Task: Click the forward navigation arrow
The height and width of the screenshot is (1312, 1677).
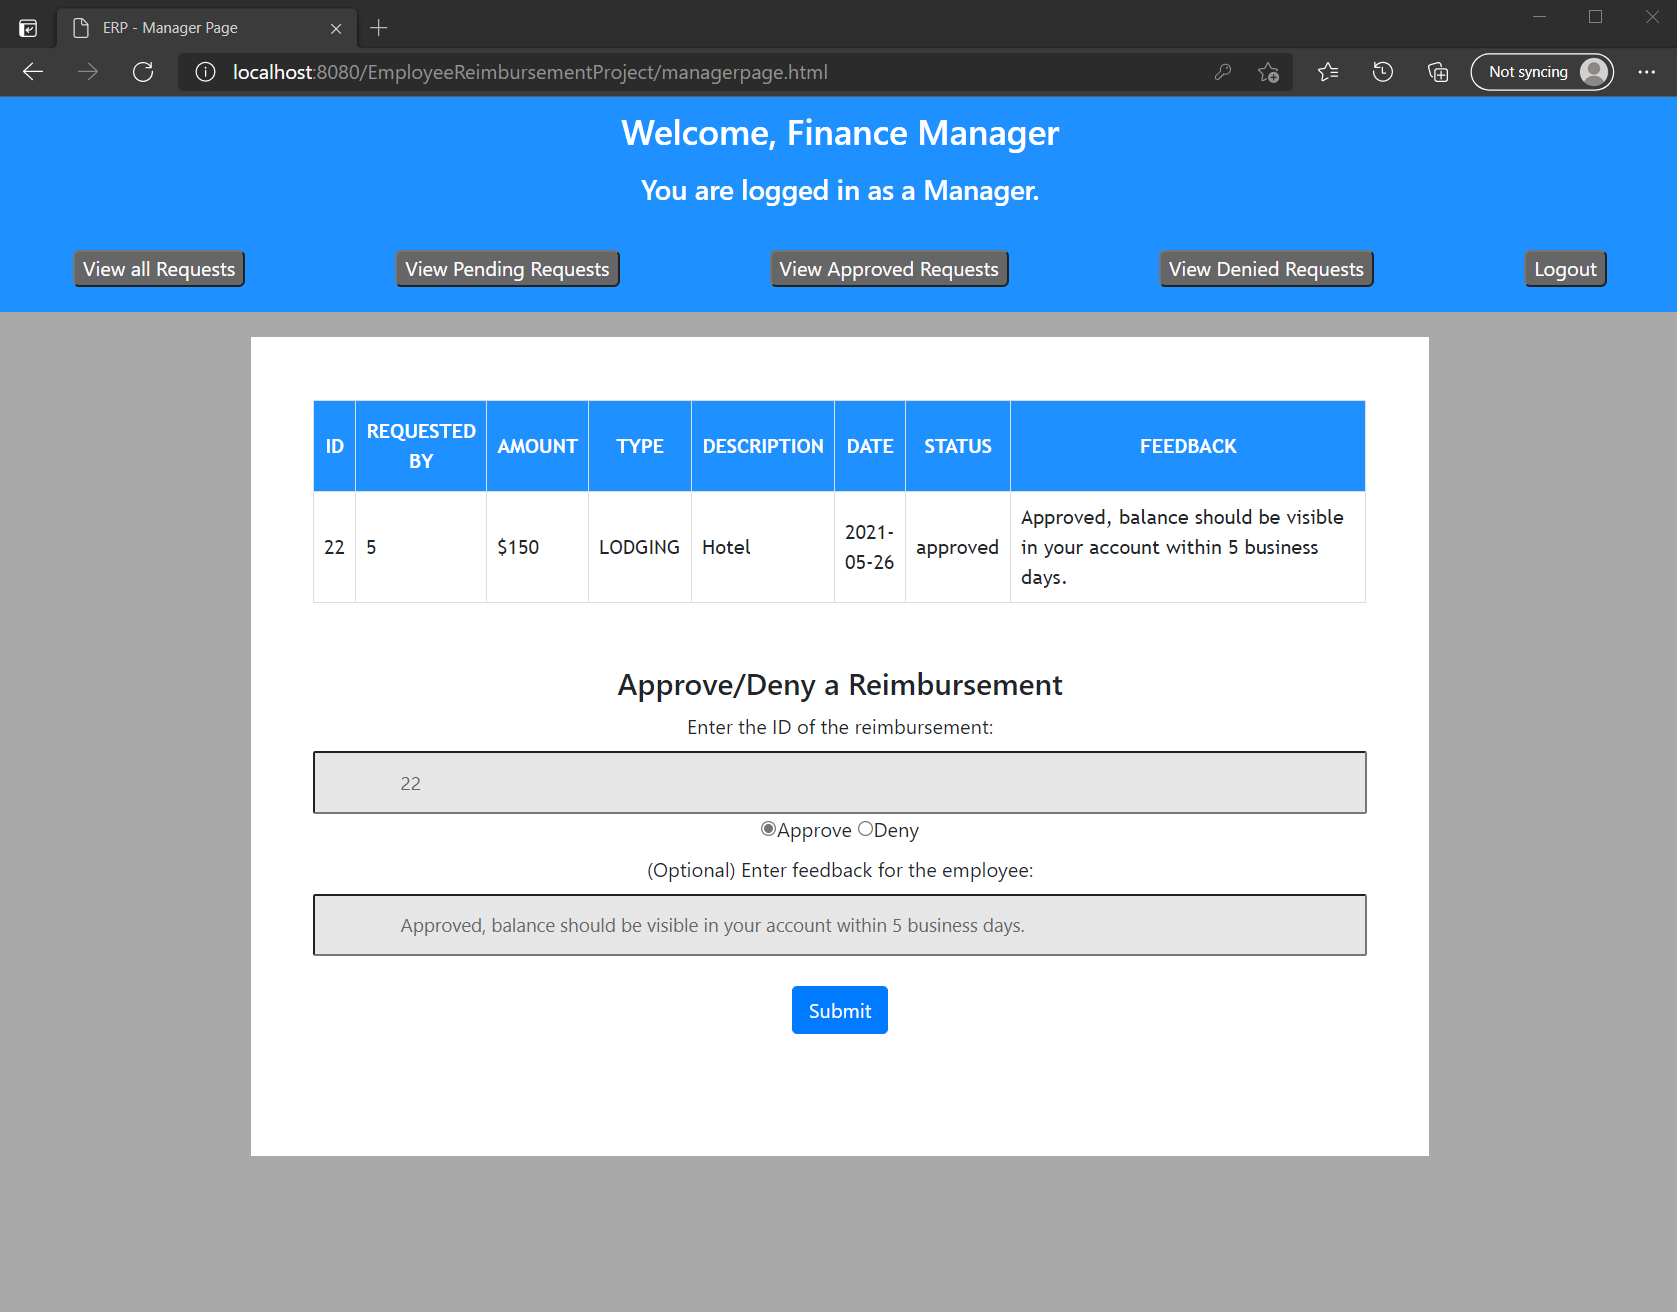Action: [88, 72]
